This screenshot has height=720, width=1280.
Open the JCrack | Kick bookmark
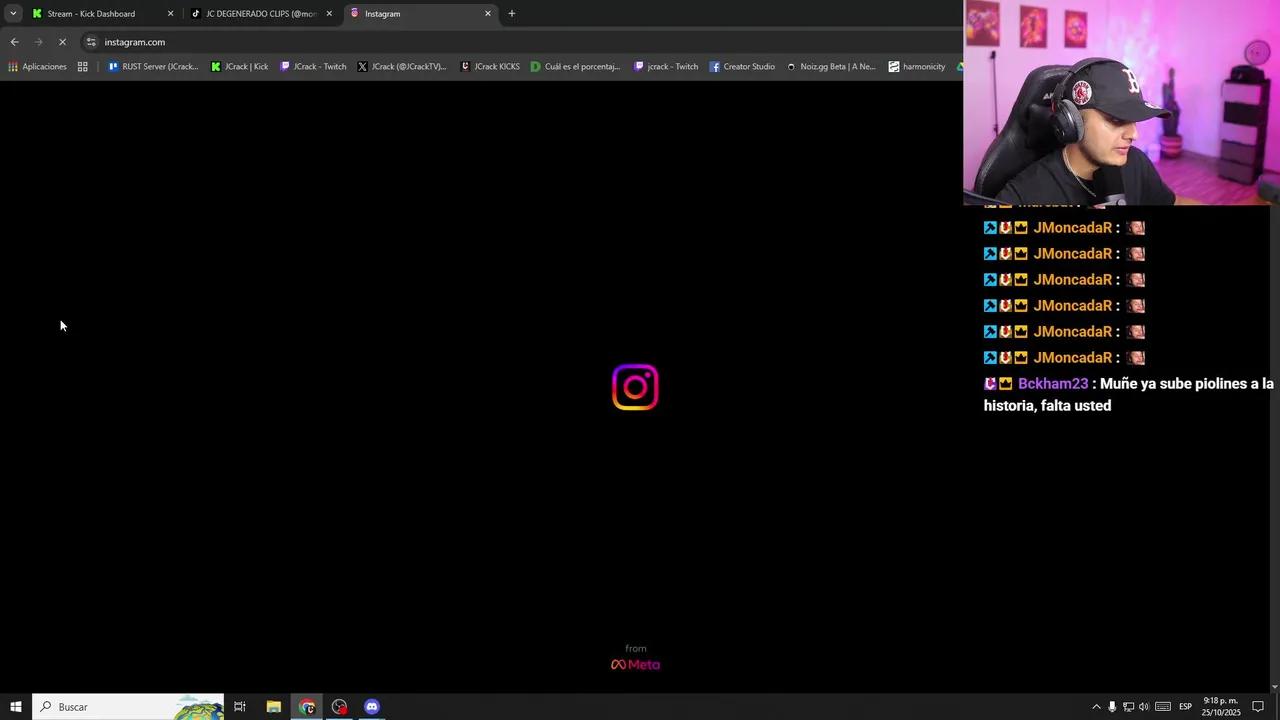[240, 67]
